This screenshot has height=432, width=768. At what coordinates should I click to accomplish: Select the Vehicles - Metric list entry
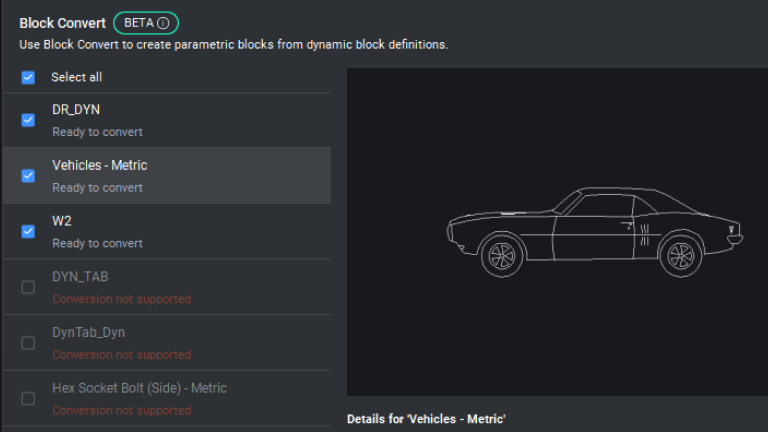(167, 176)
